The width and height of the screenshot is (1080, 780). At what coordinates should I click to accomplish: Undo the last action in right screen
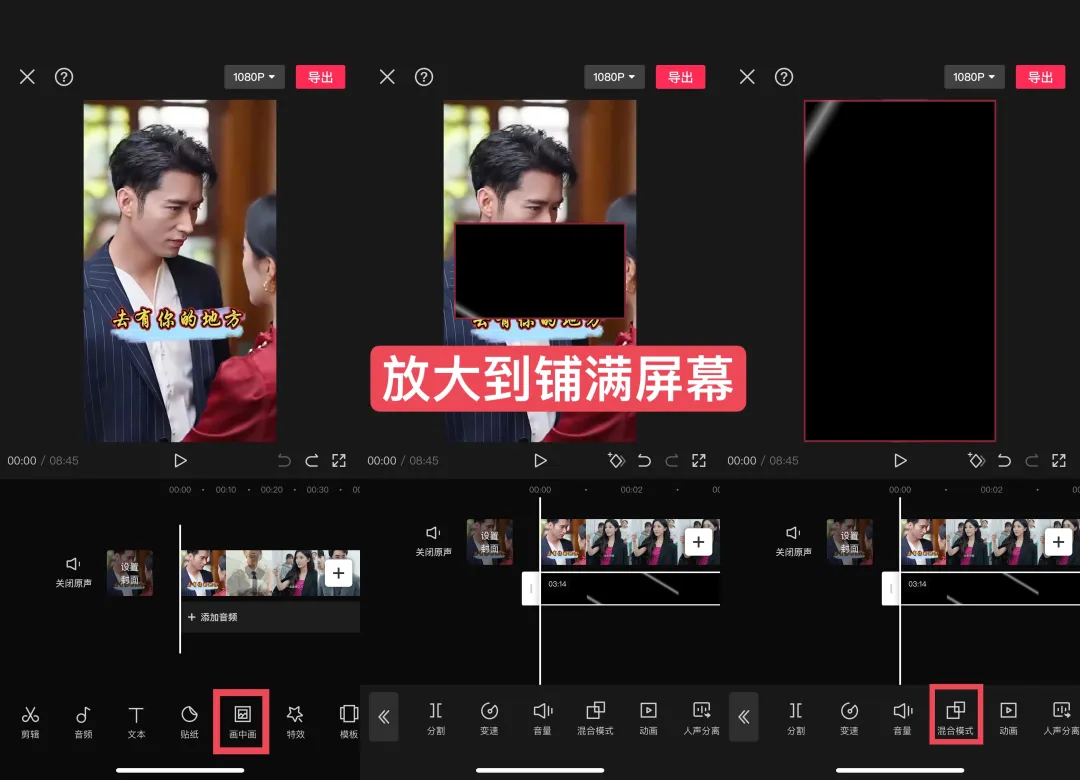pyautogui.click(x=1004, y=460)
